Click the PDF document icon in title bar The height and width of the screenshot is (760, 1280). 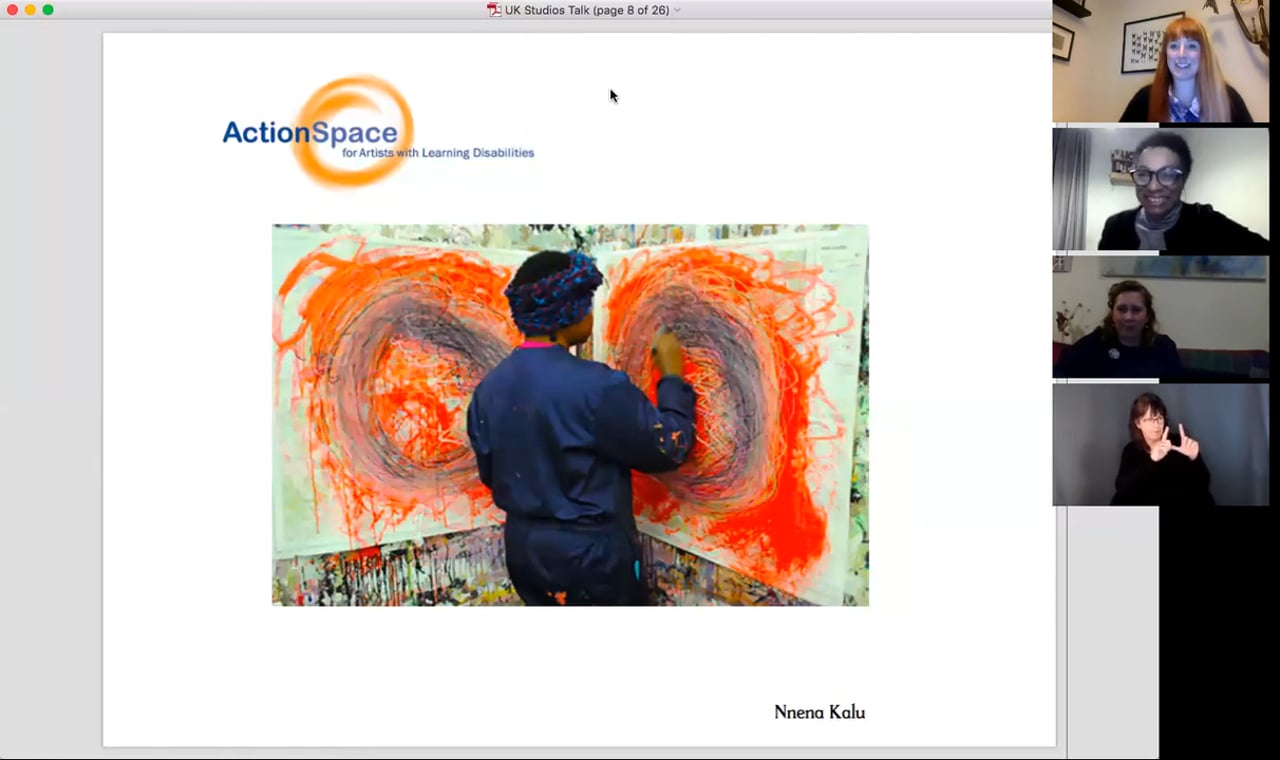pos(494,10)
